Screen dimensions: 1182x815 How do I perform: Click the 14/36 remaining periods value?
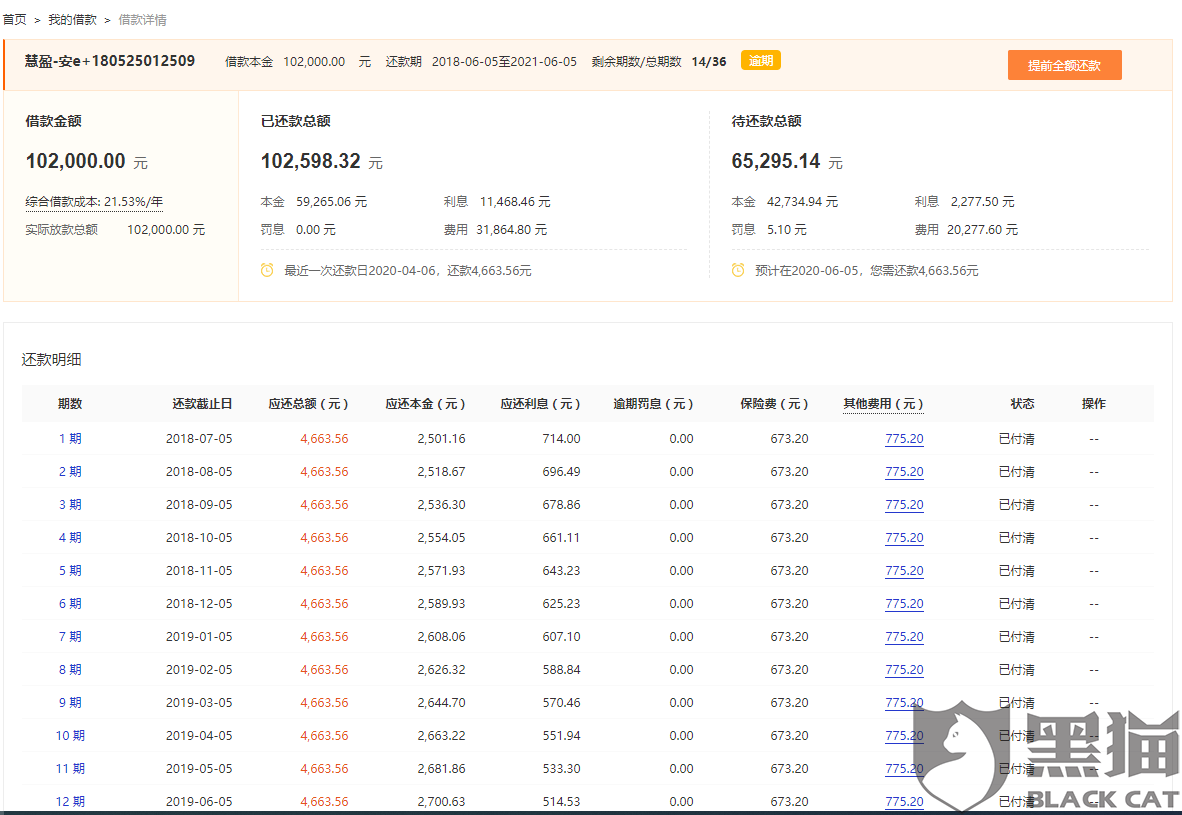pyautogui.click(x=709, y=62)
